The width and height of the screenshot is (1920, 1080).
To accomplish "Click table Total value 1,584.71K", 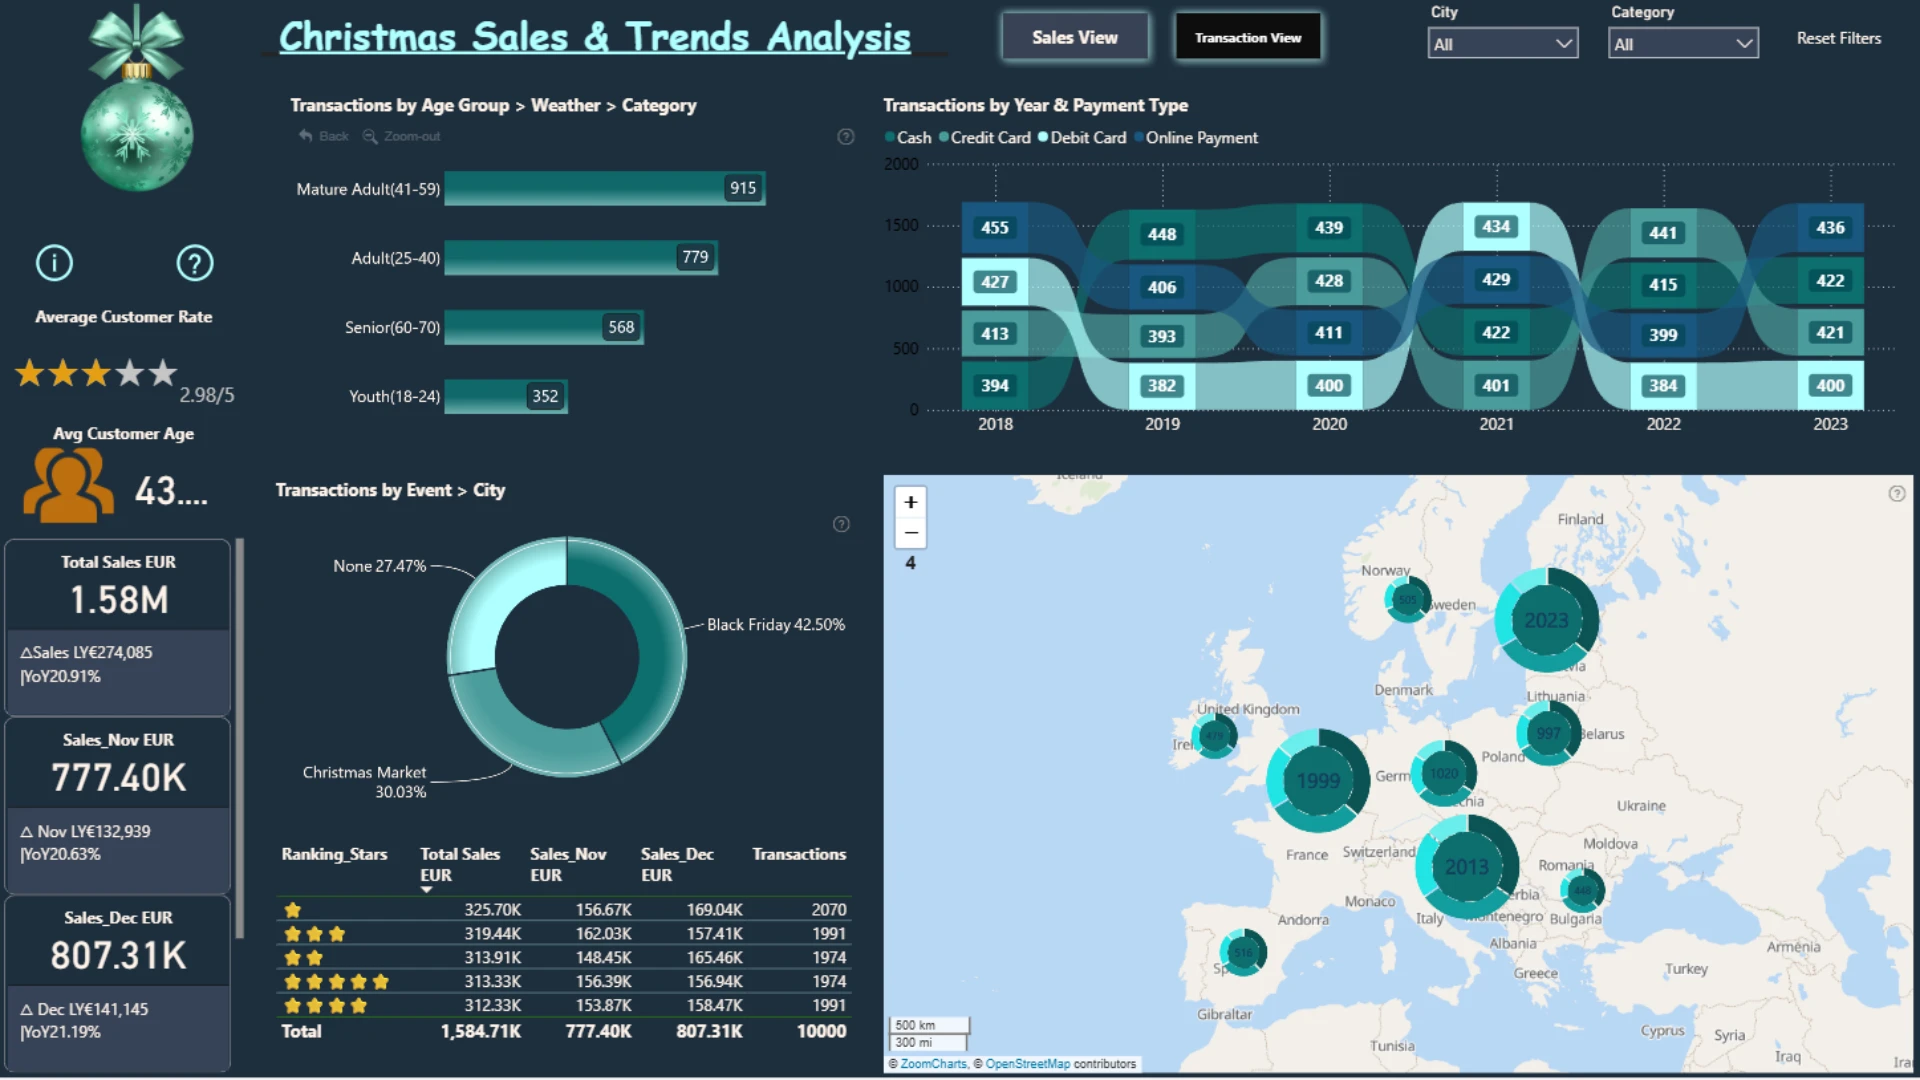I will point(481,1031).
